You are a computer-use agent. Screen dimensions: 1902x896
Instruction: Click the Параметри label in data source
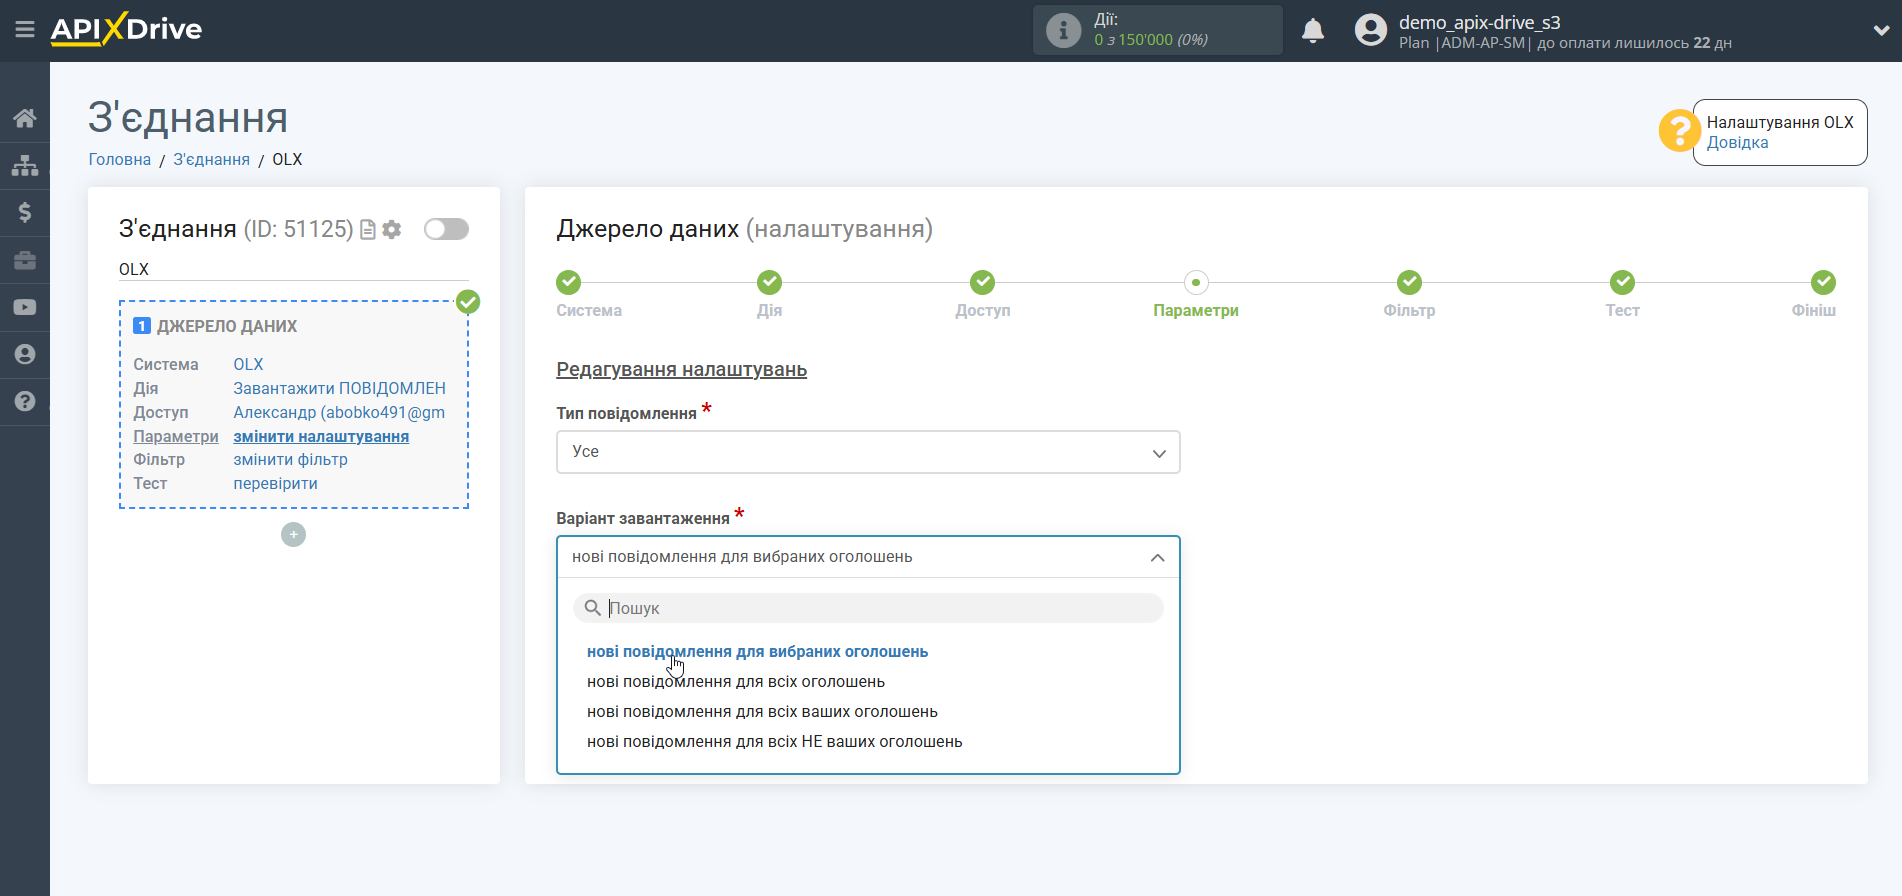[x=176, y=437]
